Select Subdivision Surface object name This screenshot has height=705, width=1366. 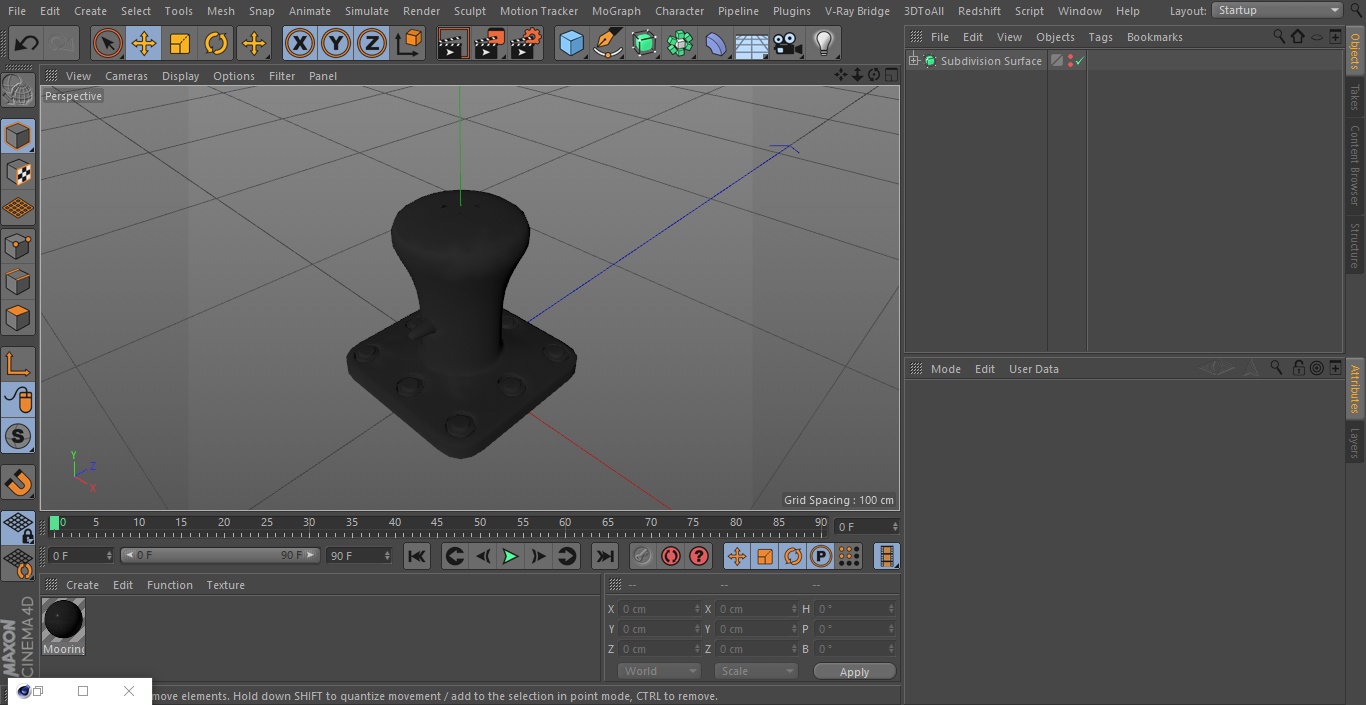click(x=991, y=61)
